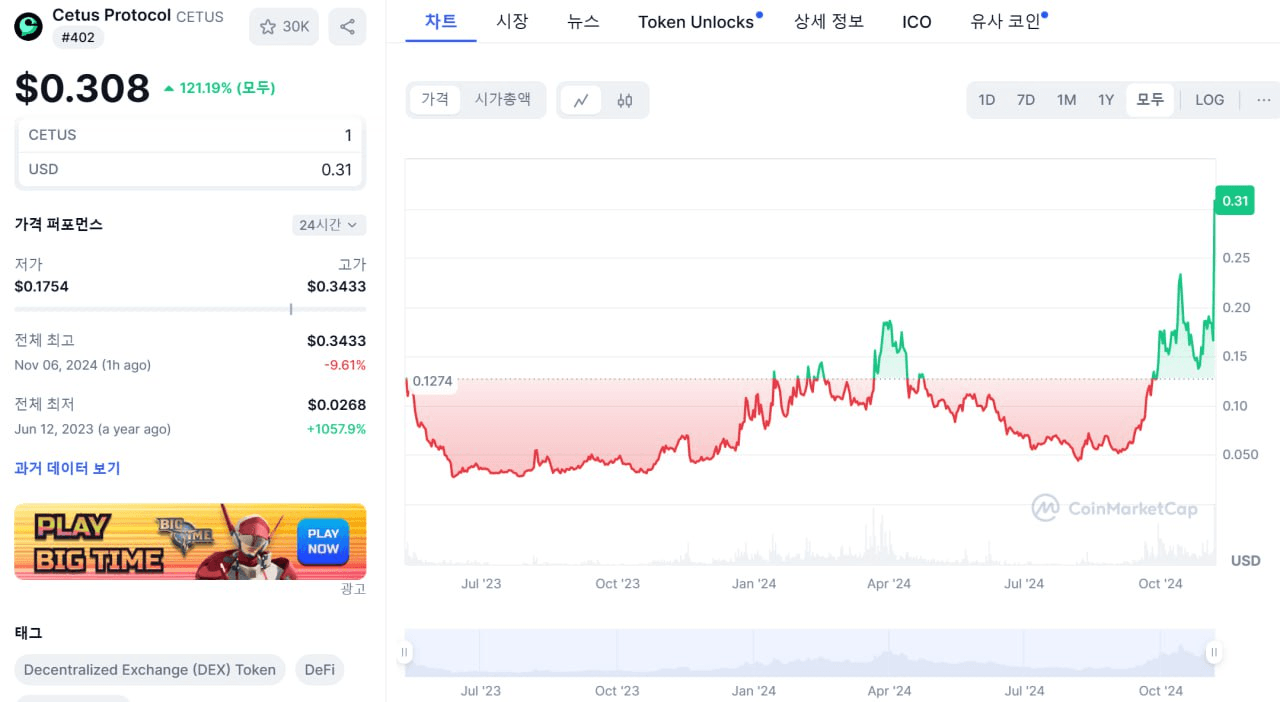The height and width of the screenshot is (702, 1280).
Task: Set chart range to 1M
Action: tap(1067, 100)
